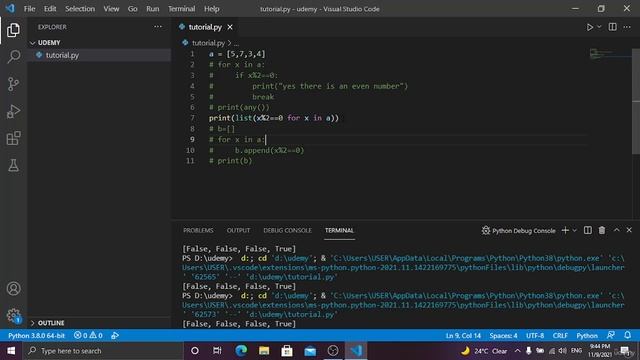The height and width of the screenshot is (360, 640).
Task: Run the Python file with play icon
Action: pyautogui.click(x=589, y=27)
